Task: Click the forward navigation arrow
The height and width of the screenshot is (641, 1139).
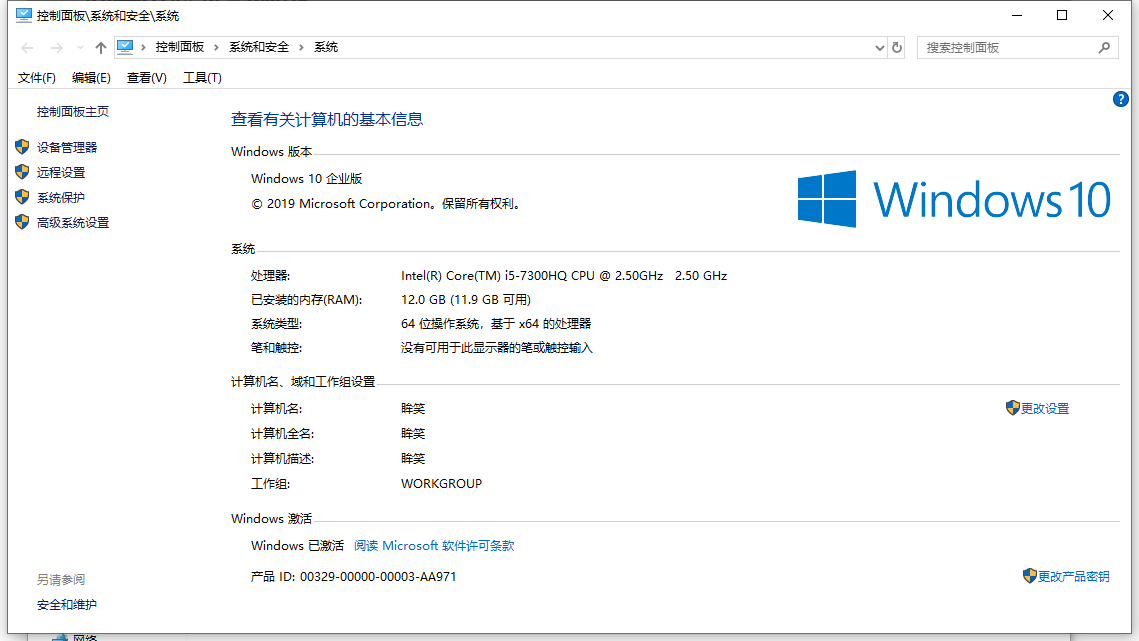Action: (x=57, y=48)
